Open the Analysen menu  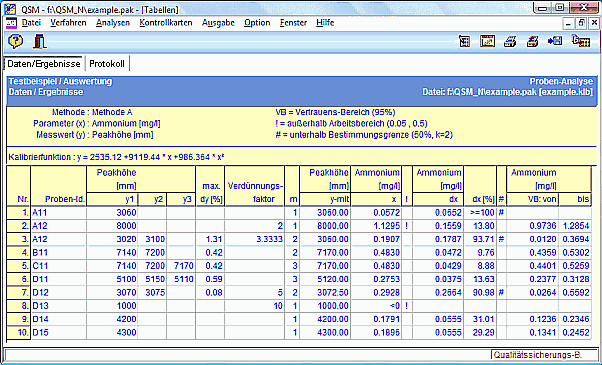pyautogui.click(x=113, y=23)
